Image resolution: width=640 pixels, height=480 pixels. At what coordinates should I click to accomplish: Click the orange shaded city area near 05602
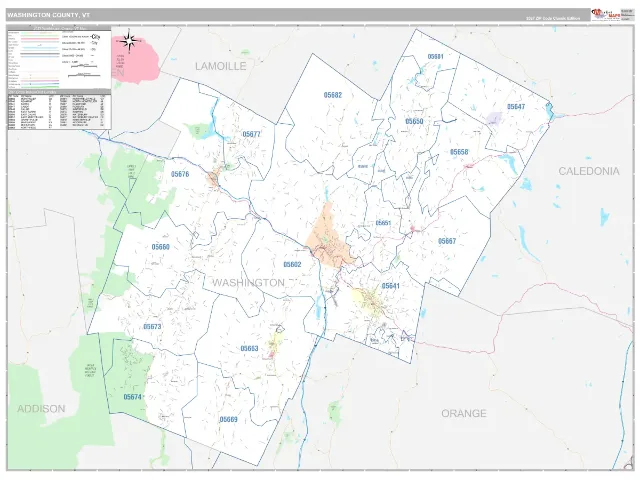tap(330, 239)
